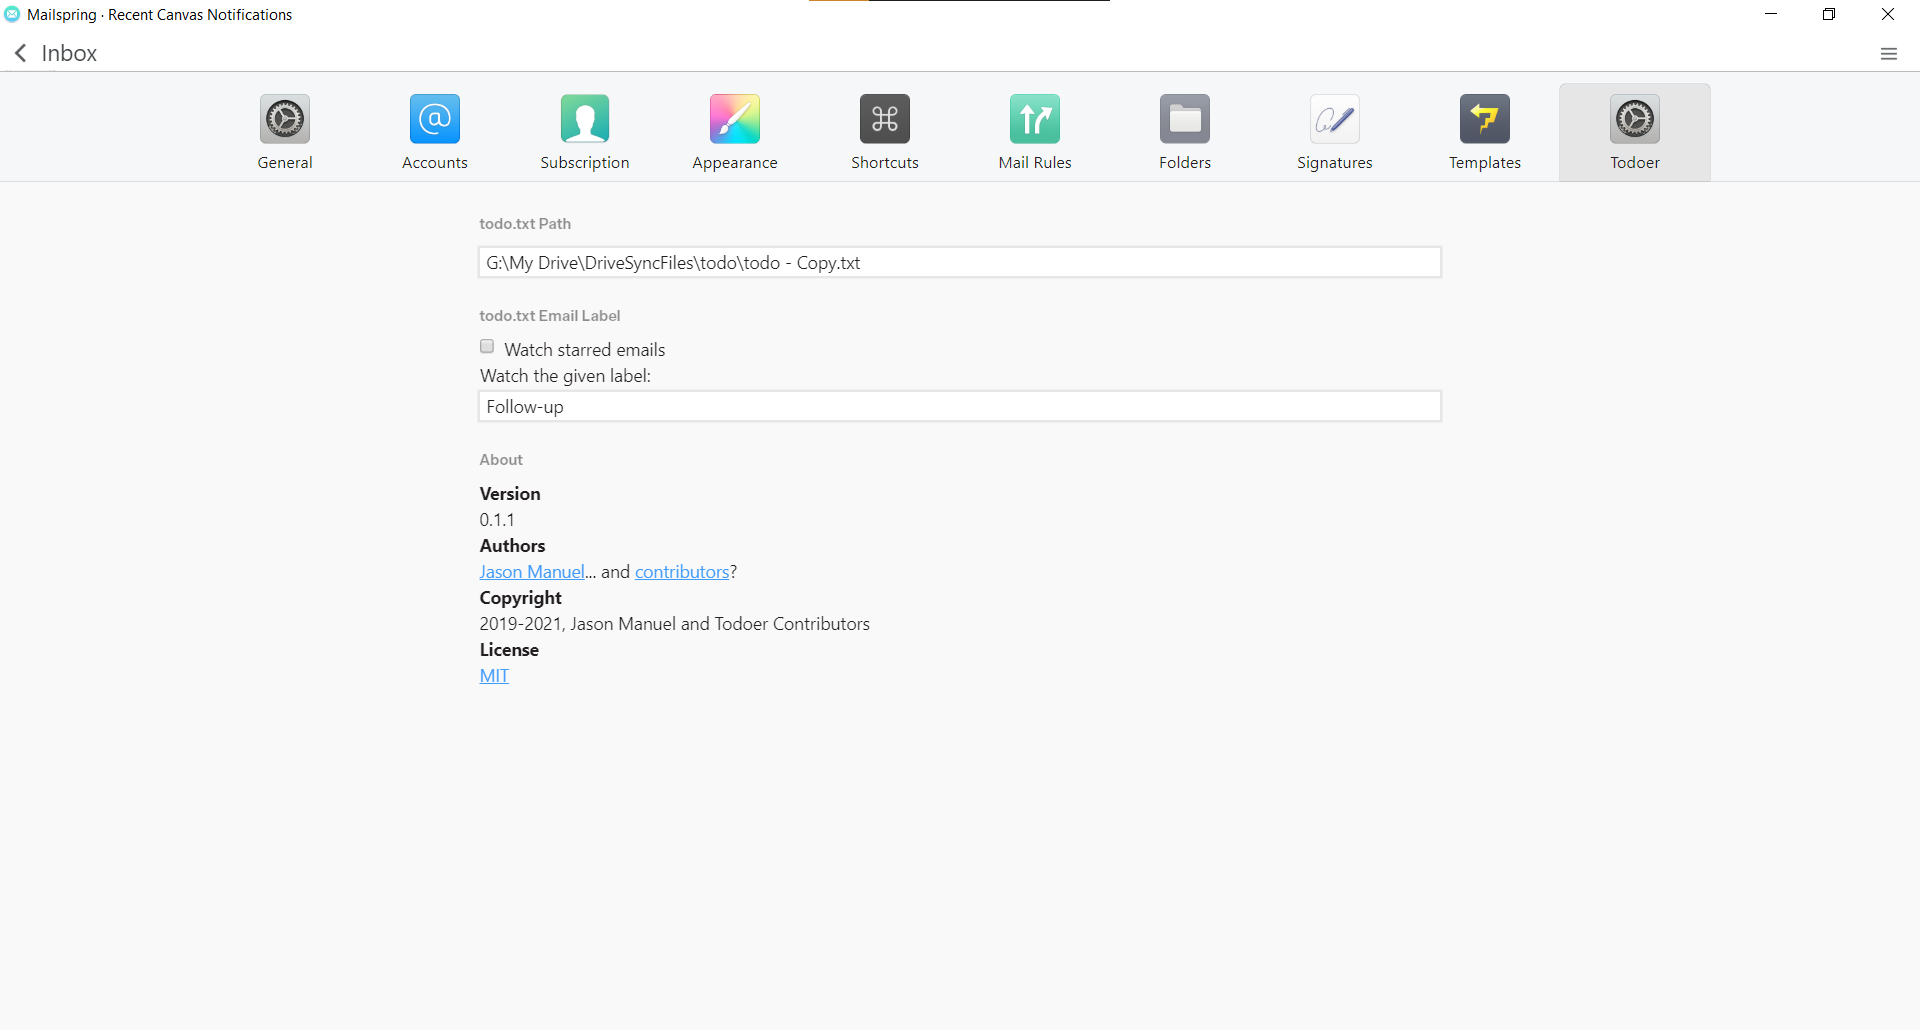Select the Shortcuts command-key icon
This screenshot has height=1030, width=1920.
point(885,119)
